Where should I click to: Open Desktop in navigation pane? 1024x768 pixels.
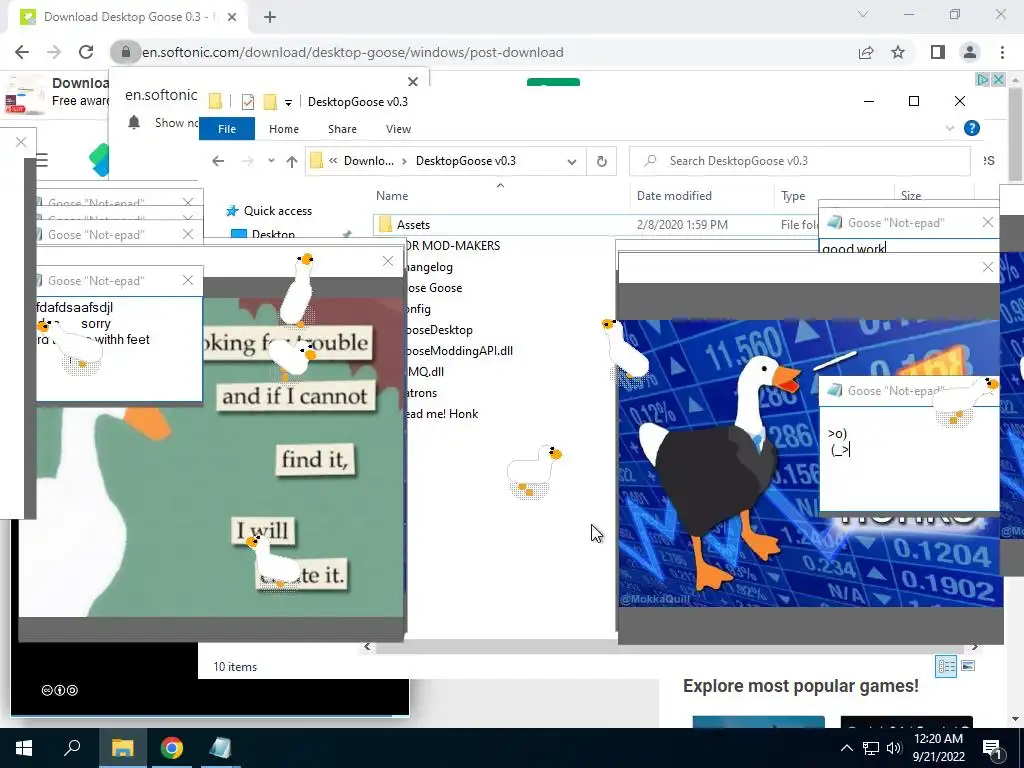[273, 234]
